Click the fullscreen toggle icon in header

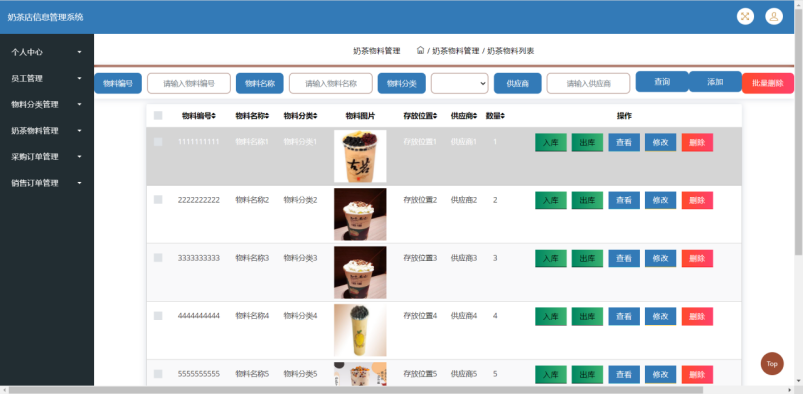[x=745, y=16]
